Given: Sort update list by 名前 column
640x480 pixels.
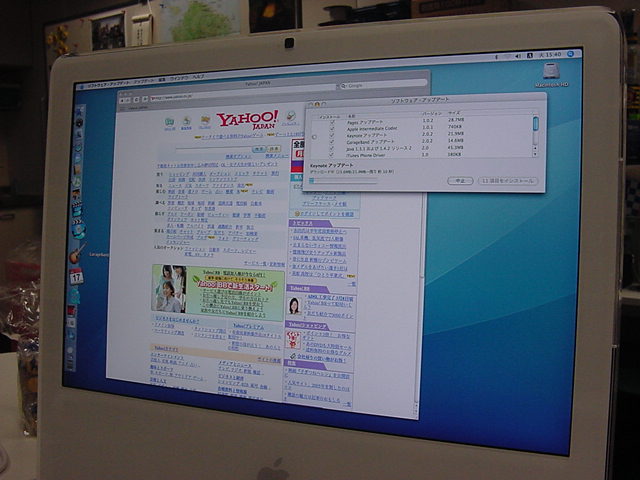Looking at the screenshot, I should [x=351, y=116].
